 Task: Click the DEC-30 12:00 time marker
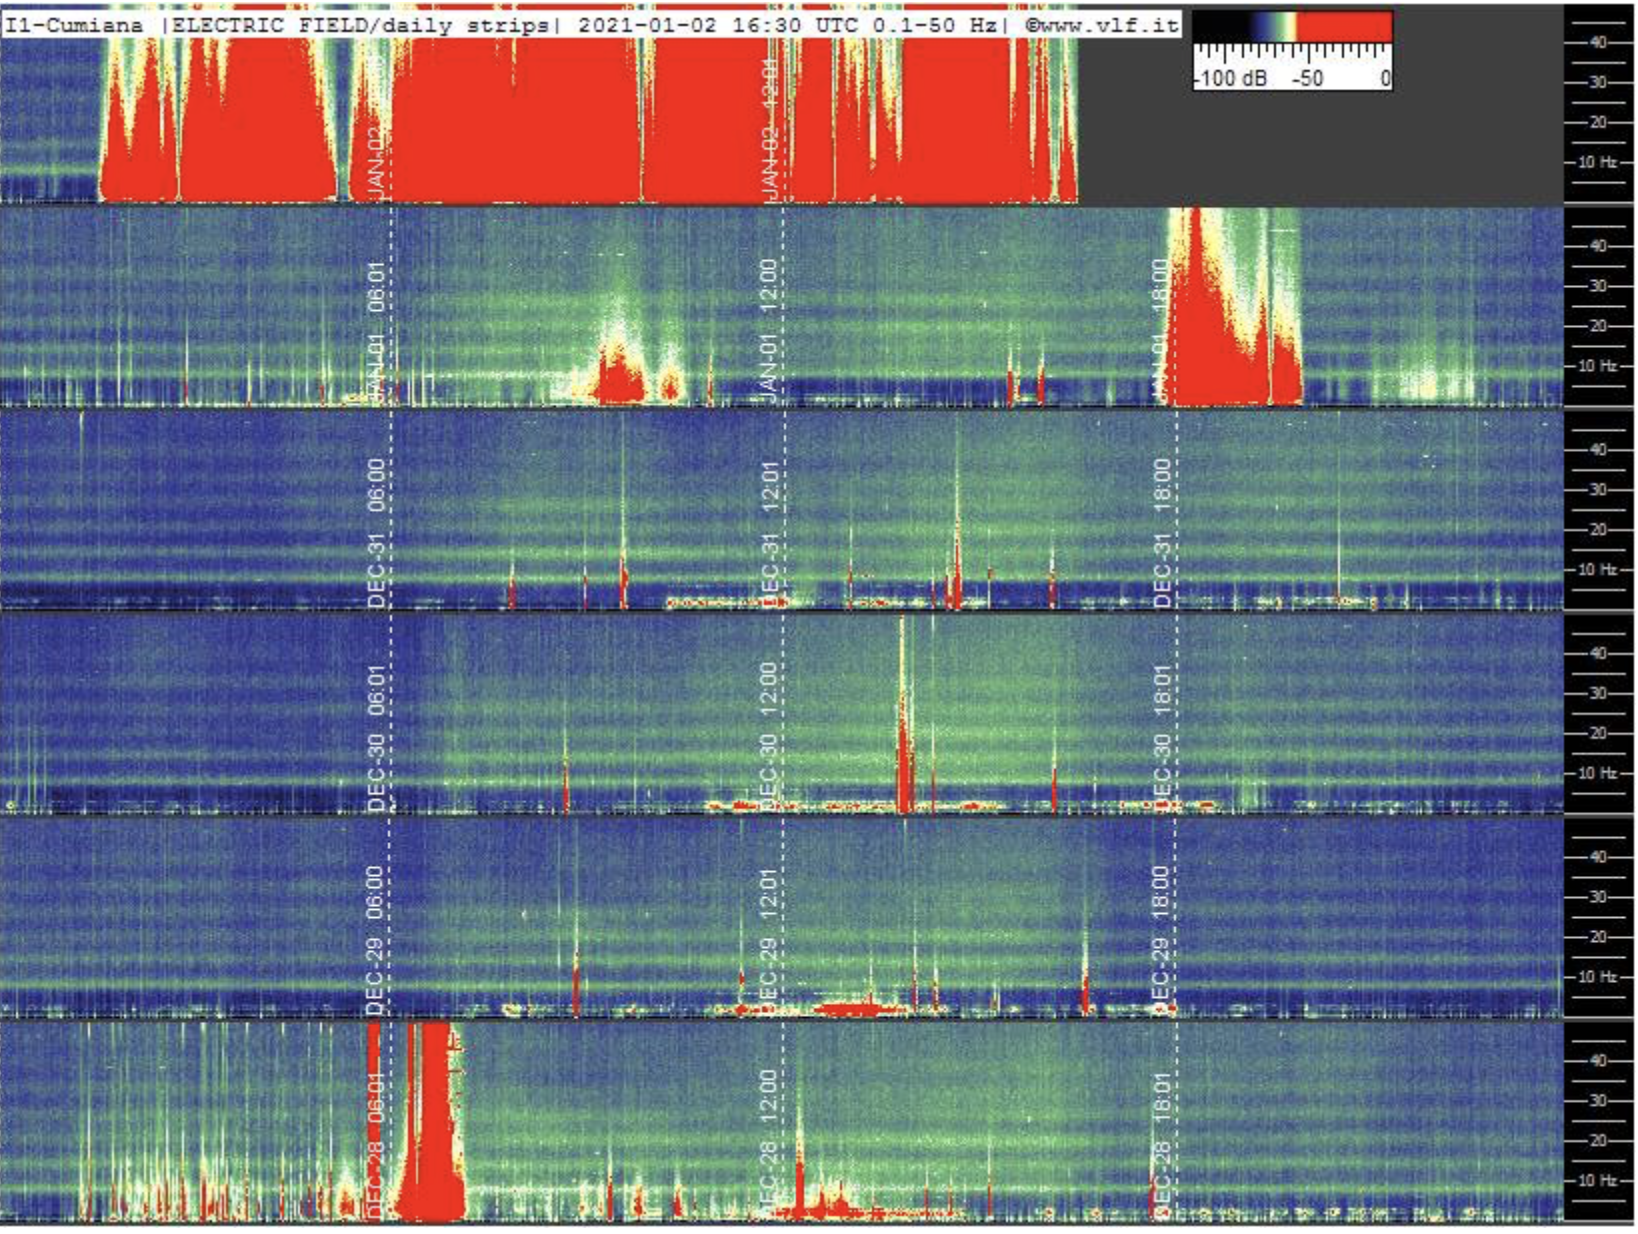coord(770,737)
